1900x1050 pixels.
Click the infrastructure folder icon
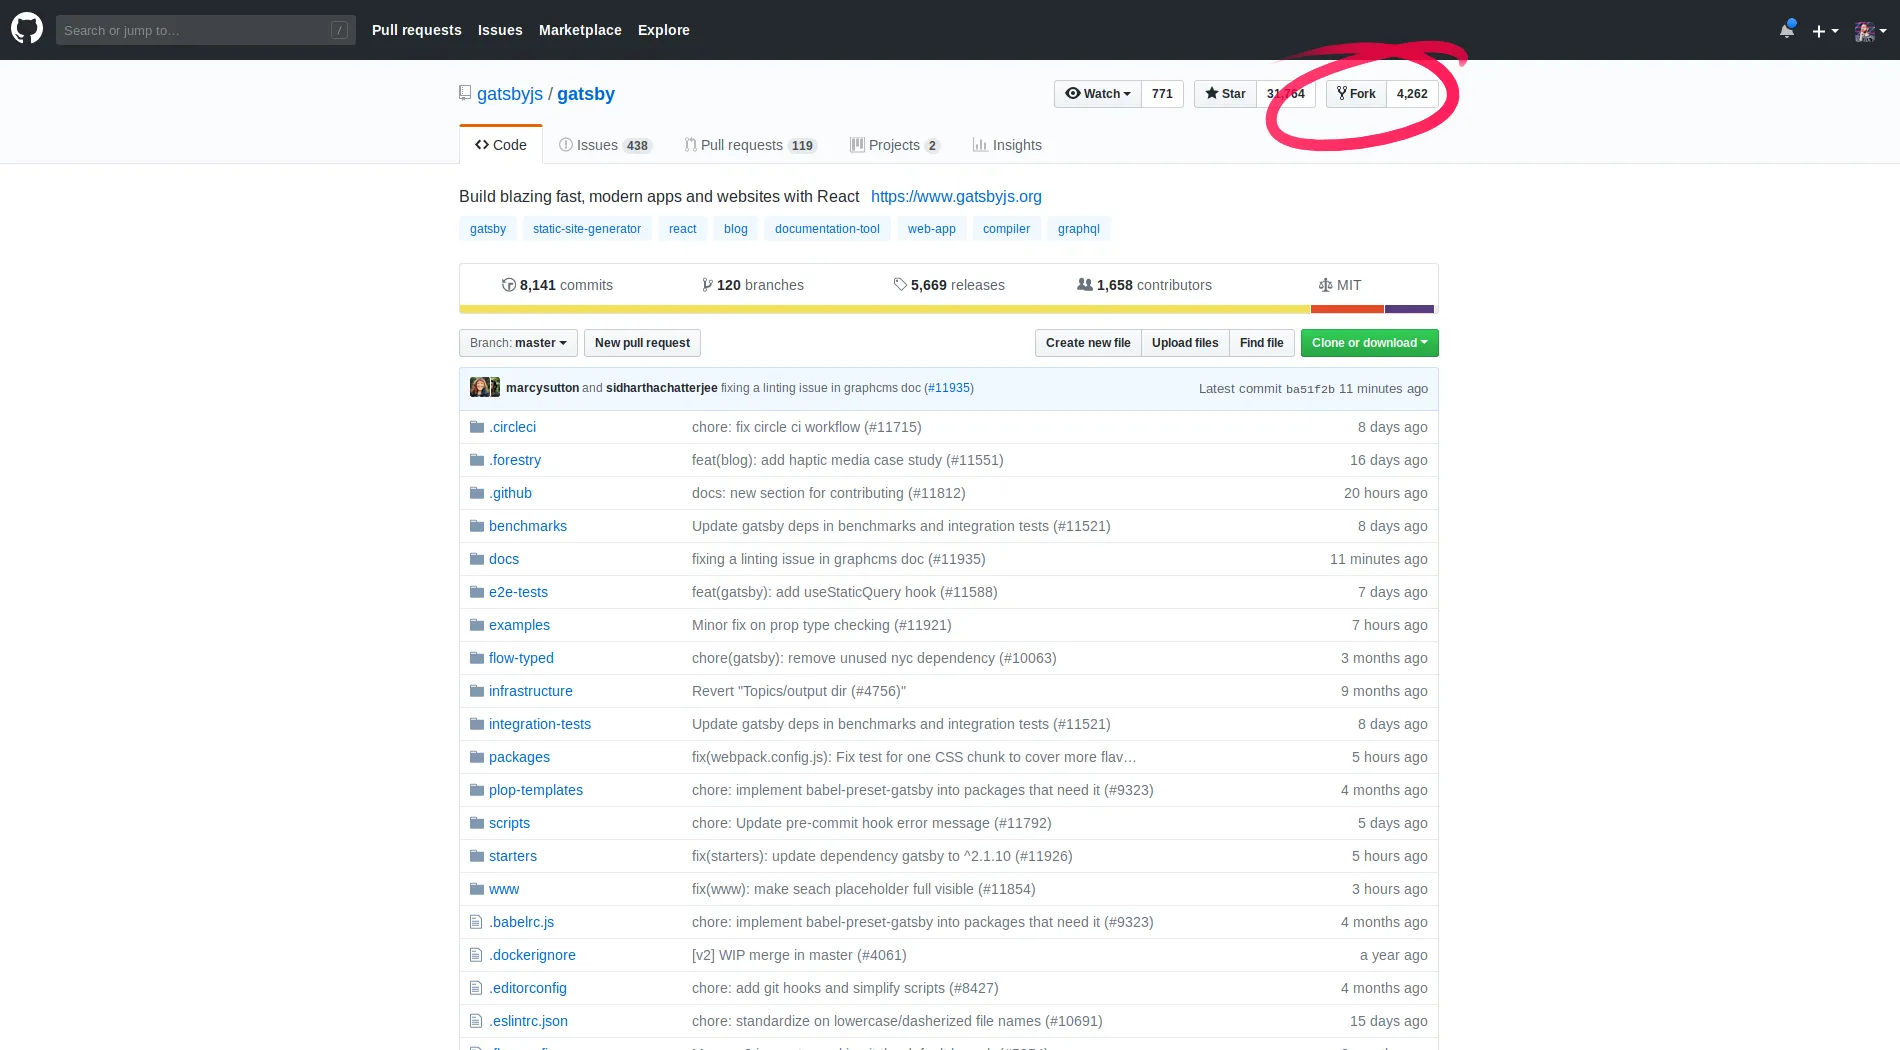[477, 691]
